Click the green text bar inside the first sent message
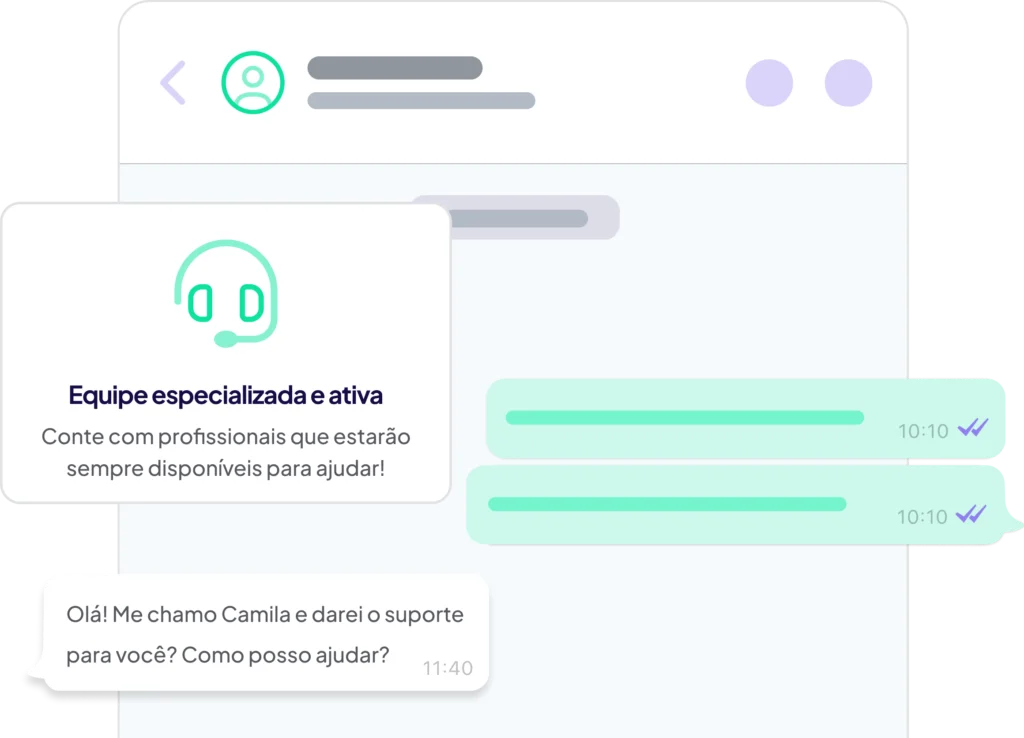The image size is (1024, 738). [x=685, y=418]
